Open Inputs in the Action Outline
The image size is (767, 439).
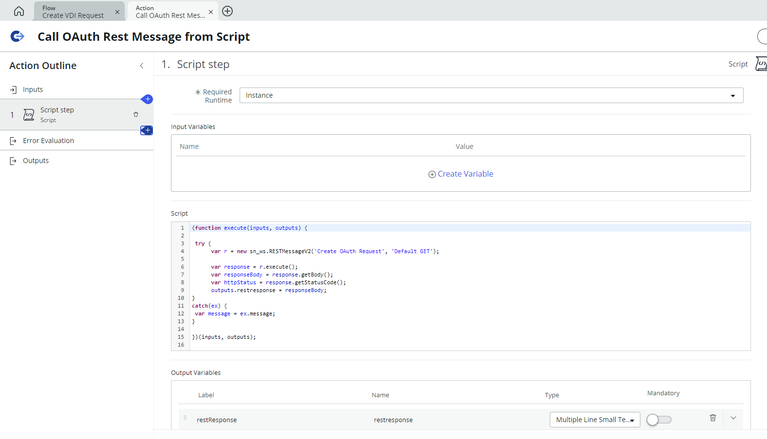pyautogui.click(x=32, y=90)
